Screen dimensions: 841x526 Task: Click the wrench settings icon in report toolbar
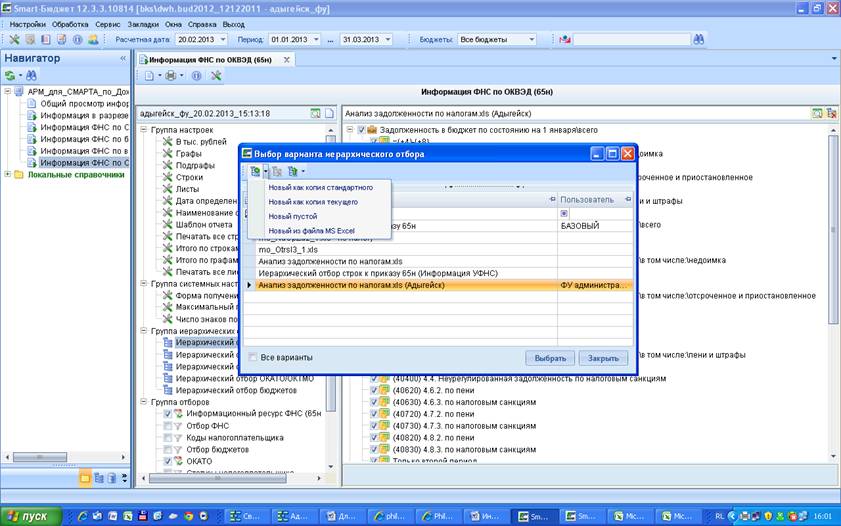tap(216, 76)
